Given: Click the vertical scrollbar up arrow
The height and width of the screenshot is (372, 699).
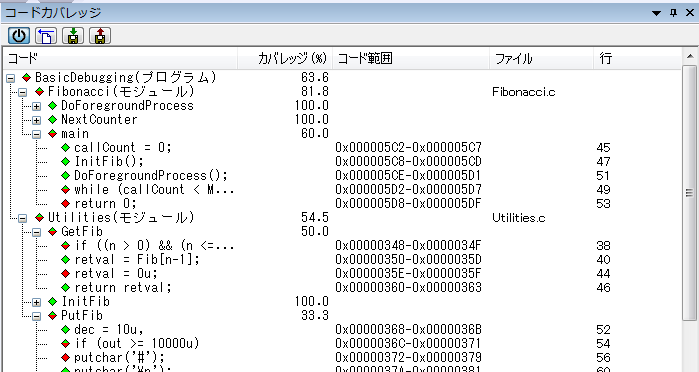Looking at the screenshot, I should click(x=689, y=57).
